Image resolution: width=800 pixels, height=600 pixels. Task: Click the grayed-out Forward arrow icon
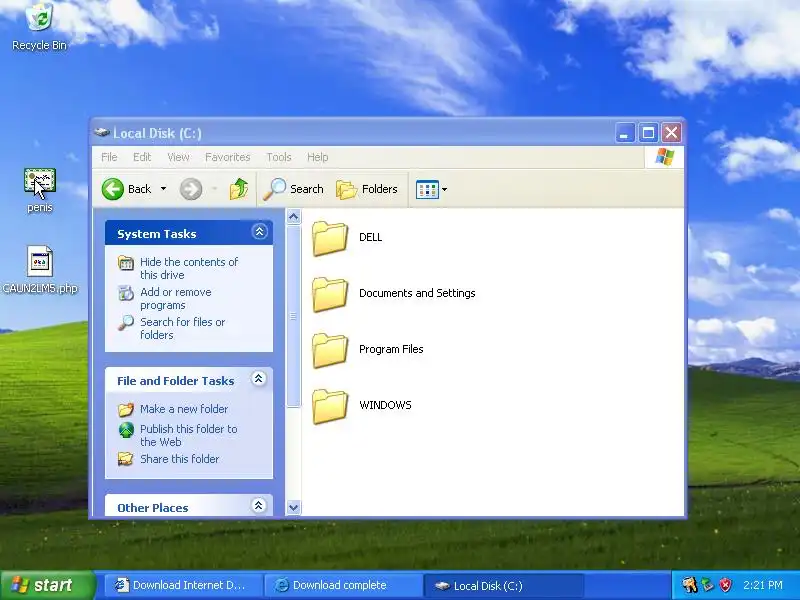[191, 189]
